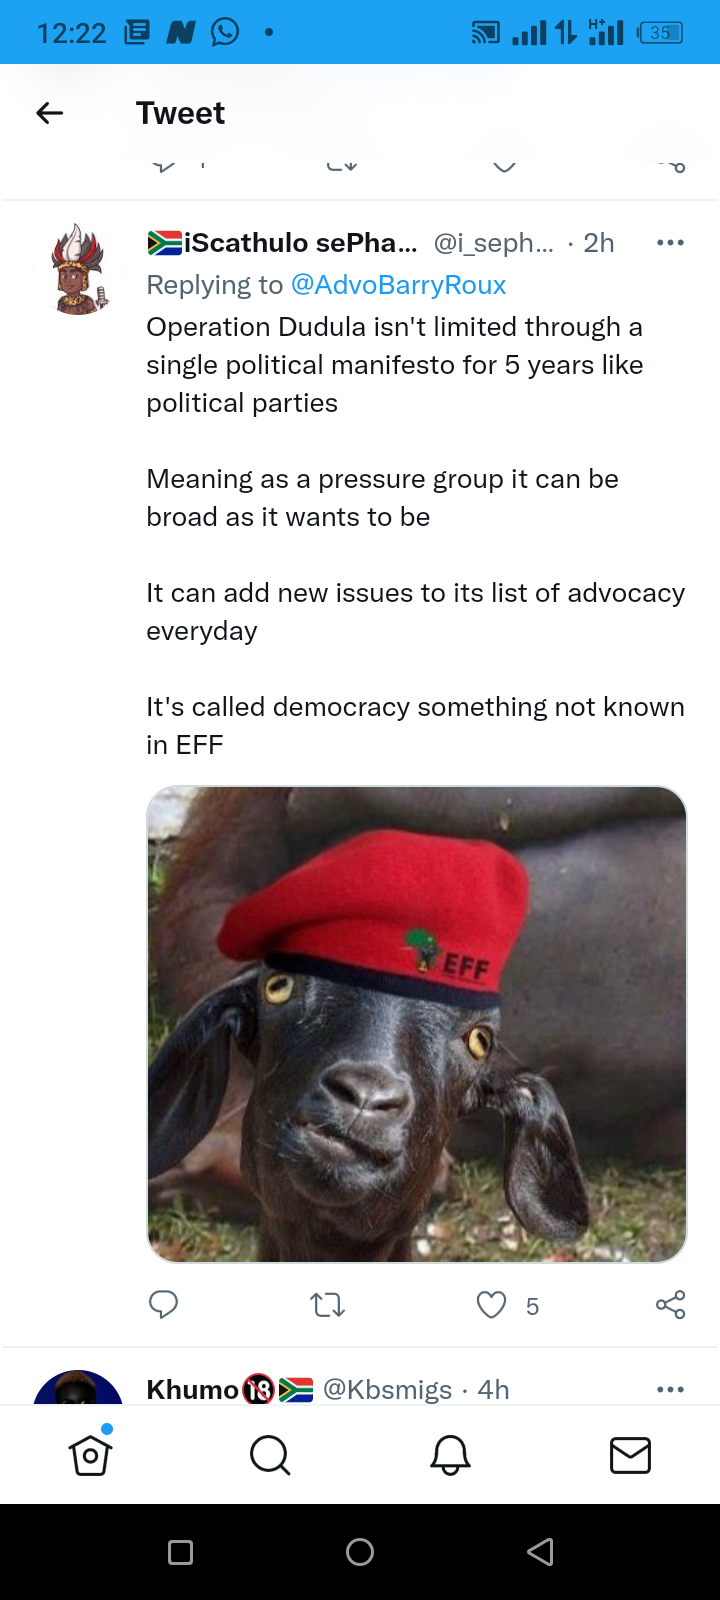The height and width of the screenshot is (1600, 720).
Task: Retweet the Operation Dudula tweet
Action: click(x=328, y=1305)
